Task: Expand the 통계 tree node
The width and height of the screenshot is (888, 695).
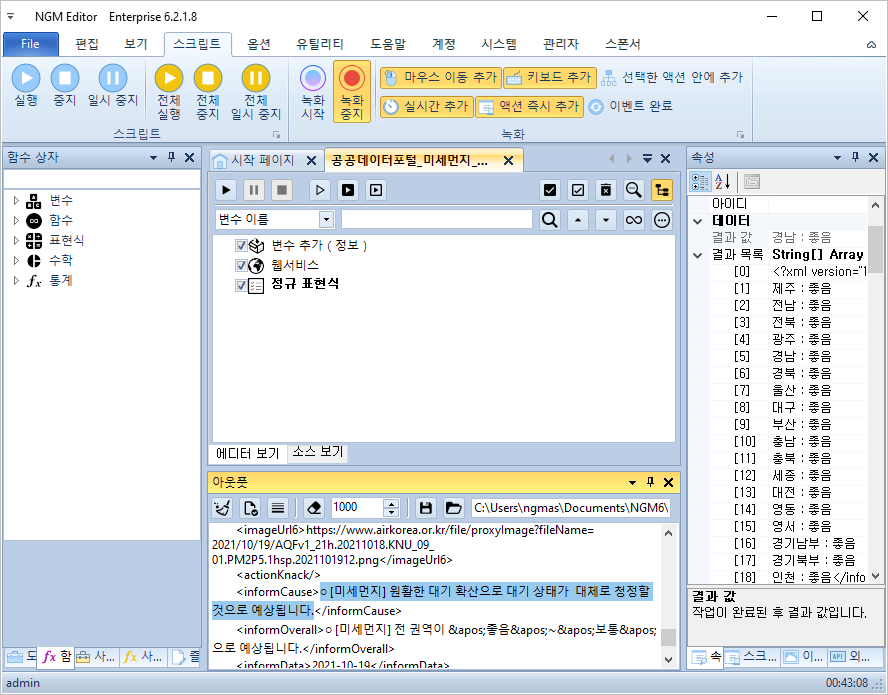Action: 16,280
